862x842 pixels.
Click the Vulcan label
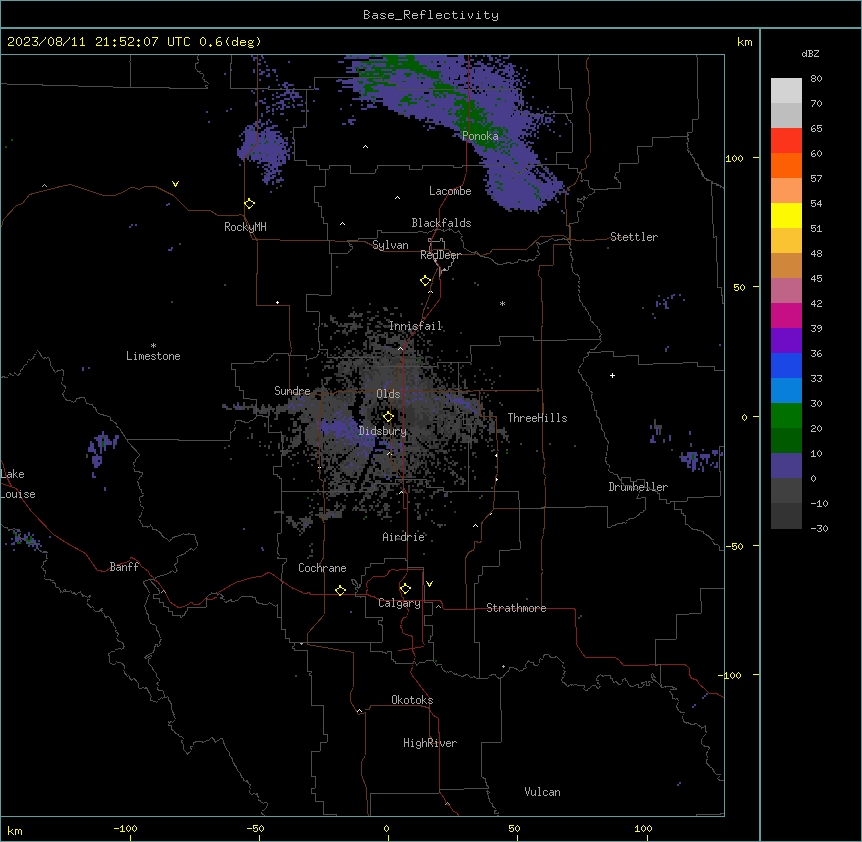[542, 792]
